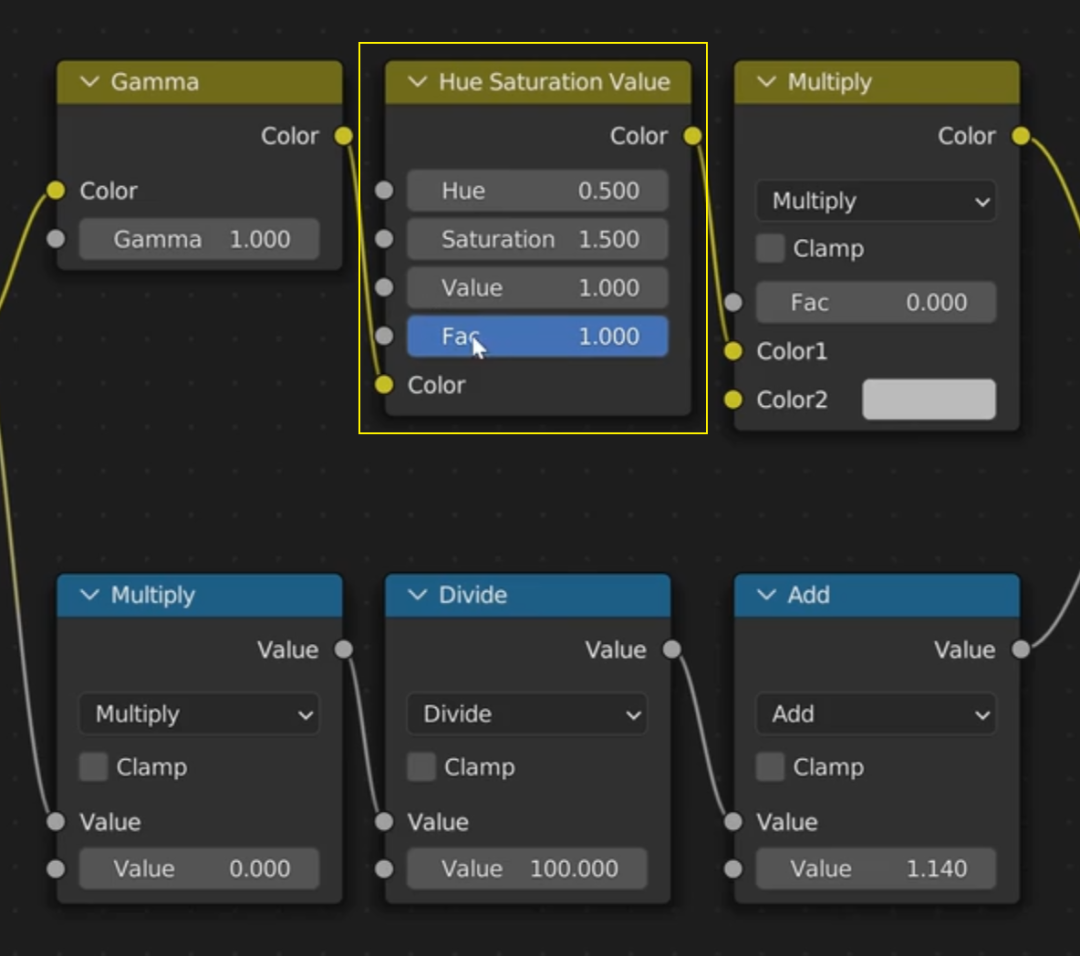1080x956 pixels.
Task: Click the linked Value input socket on Divide
Action: point(384,822)
